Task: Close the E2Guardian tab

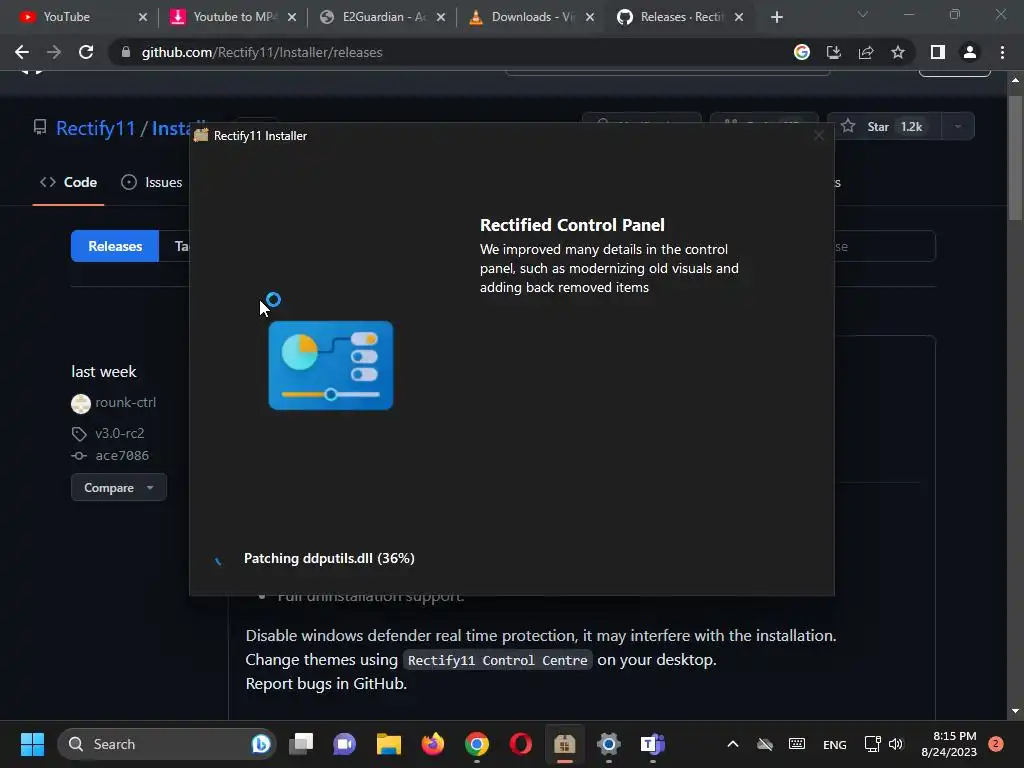Action: (x=441, y=17)
